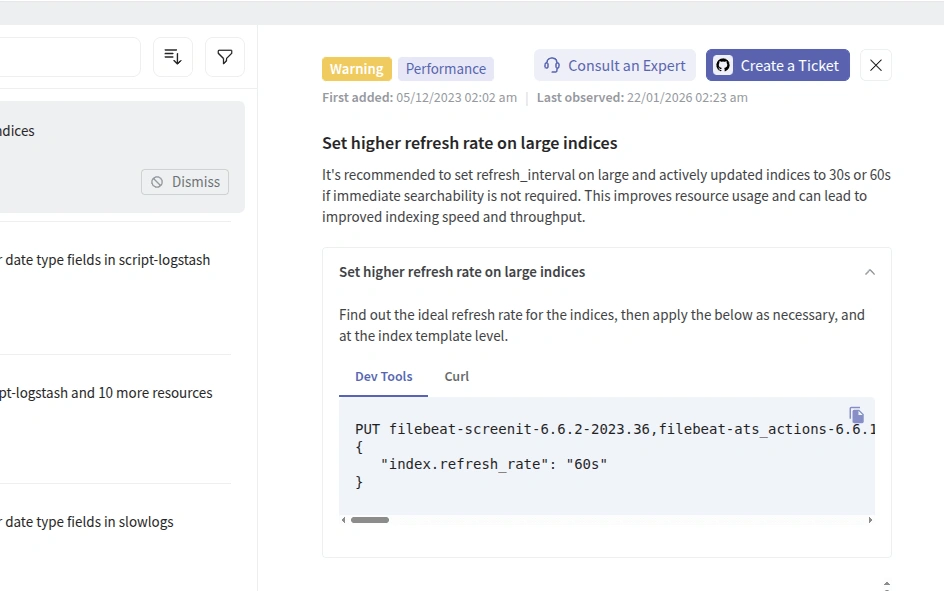Switch to the Curl tab
944x591 pixels.
pos(456,376)
